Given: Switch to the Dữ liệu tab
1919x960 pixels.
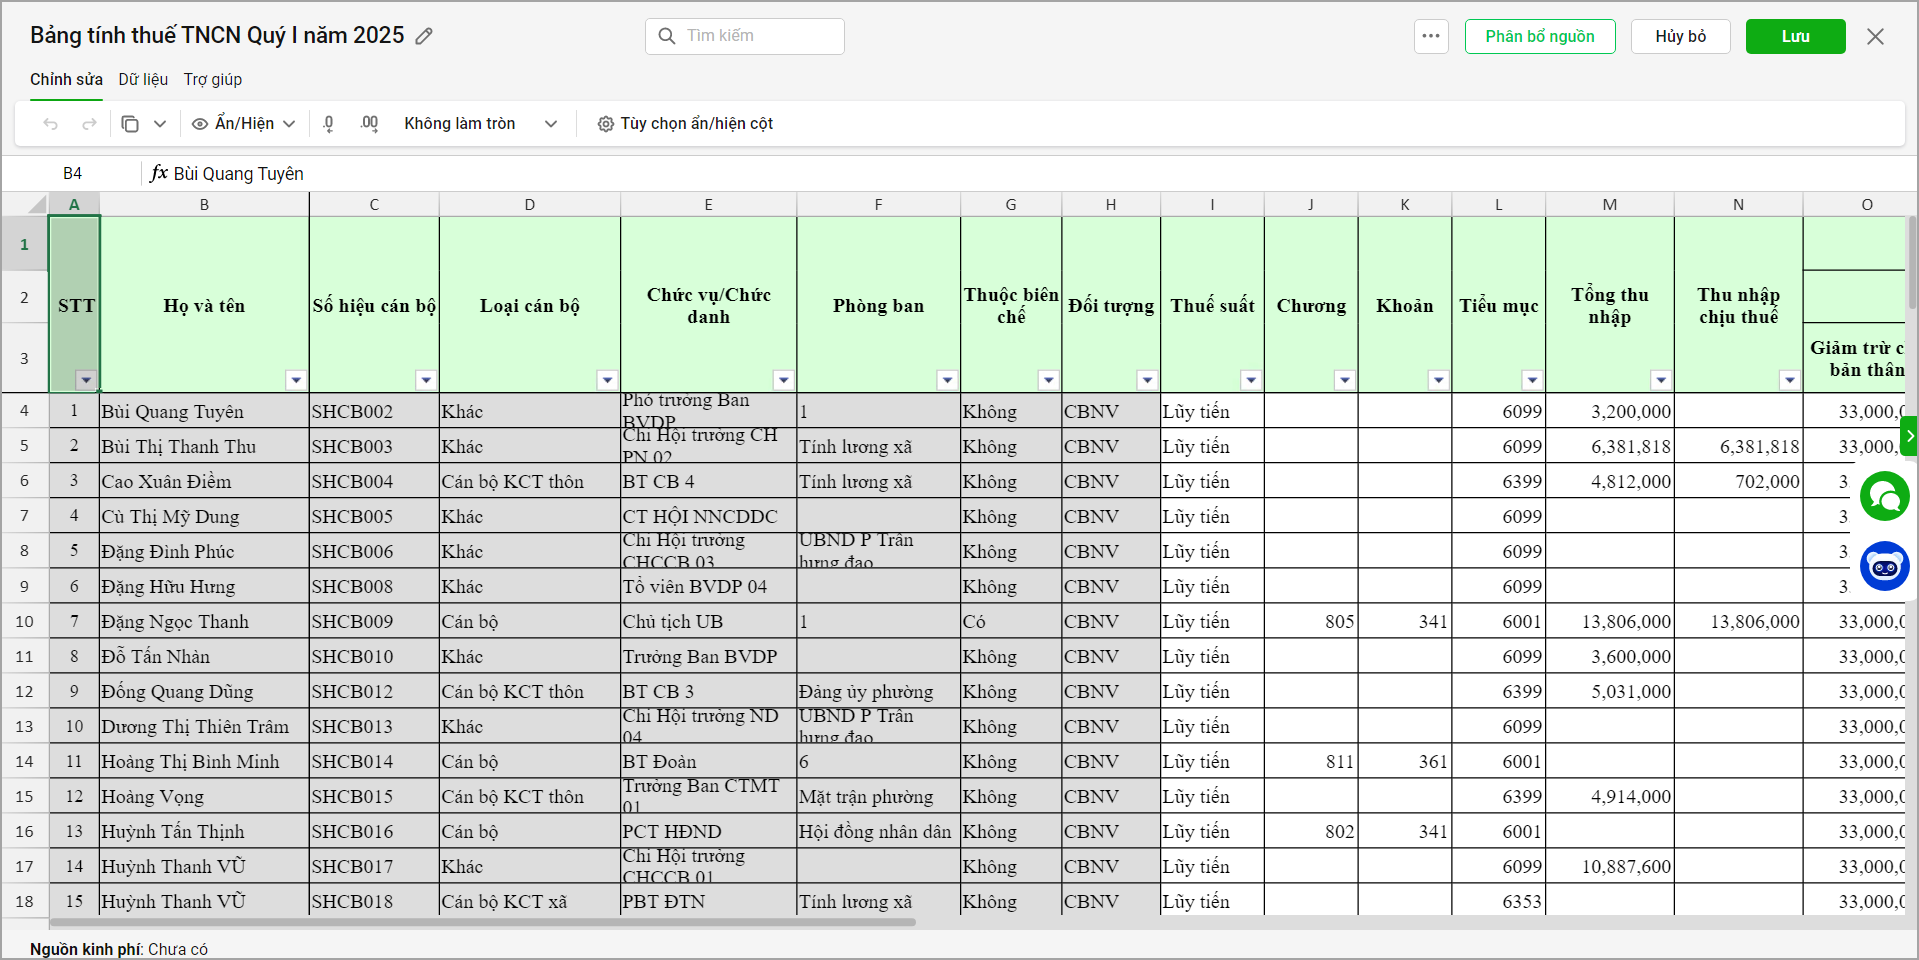Looking at the screenshot, I should coord(143,79).
